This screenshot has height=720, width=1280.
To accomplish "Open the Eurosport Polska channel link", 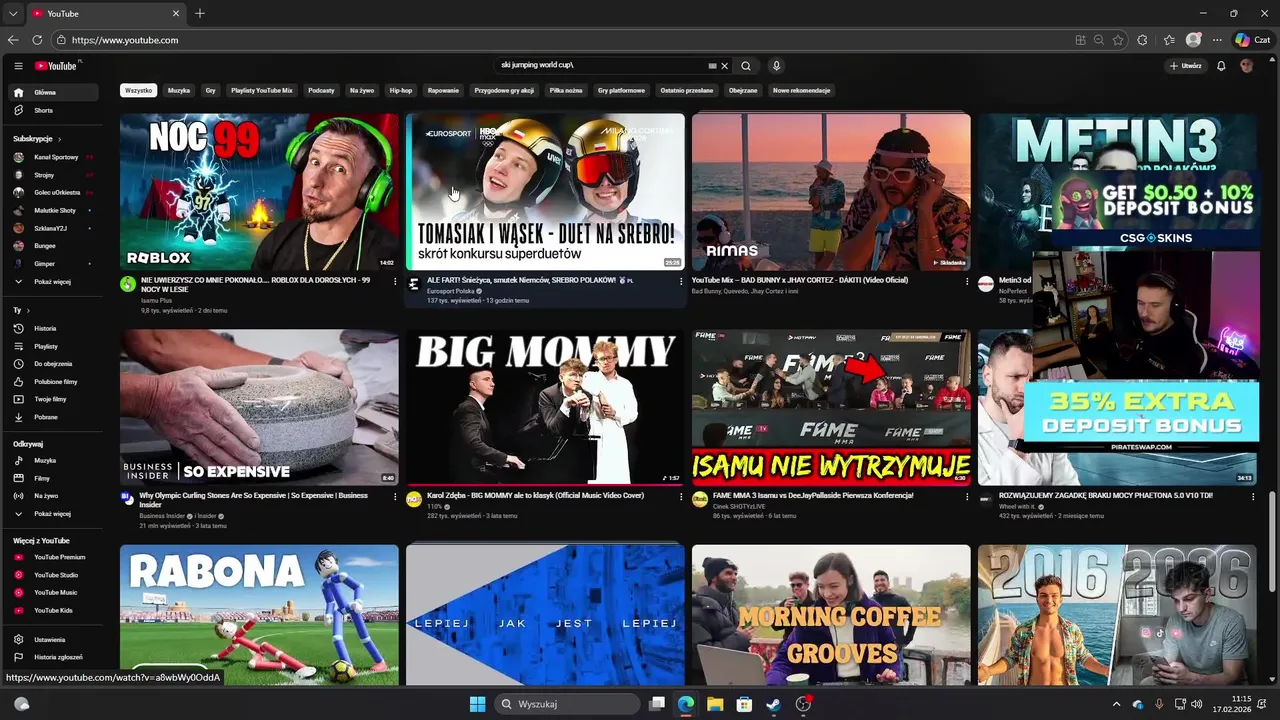I will click(x=451, y=291).
